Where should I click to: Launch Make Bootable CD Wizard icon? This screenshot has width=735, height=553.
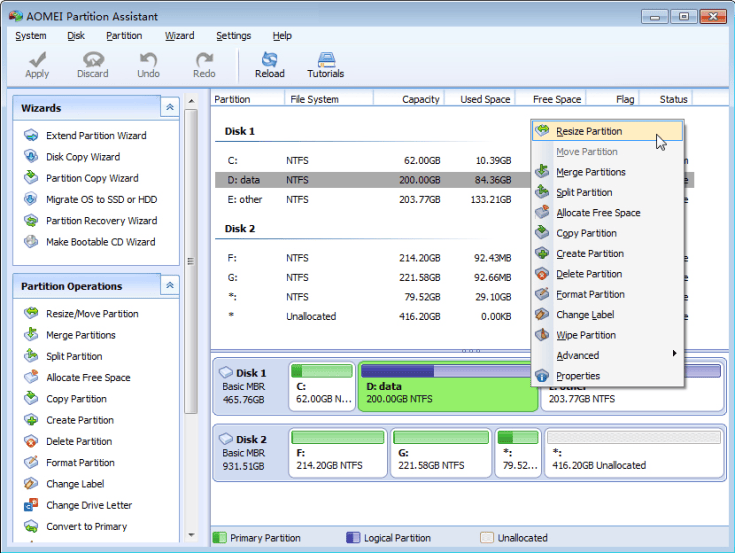tap(31, 242)
